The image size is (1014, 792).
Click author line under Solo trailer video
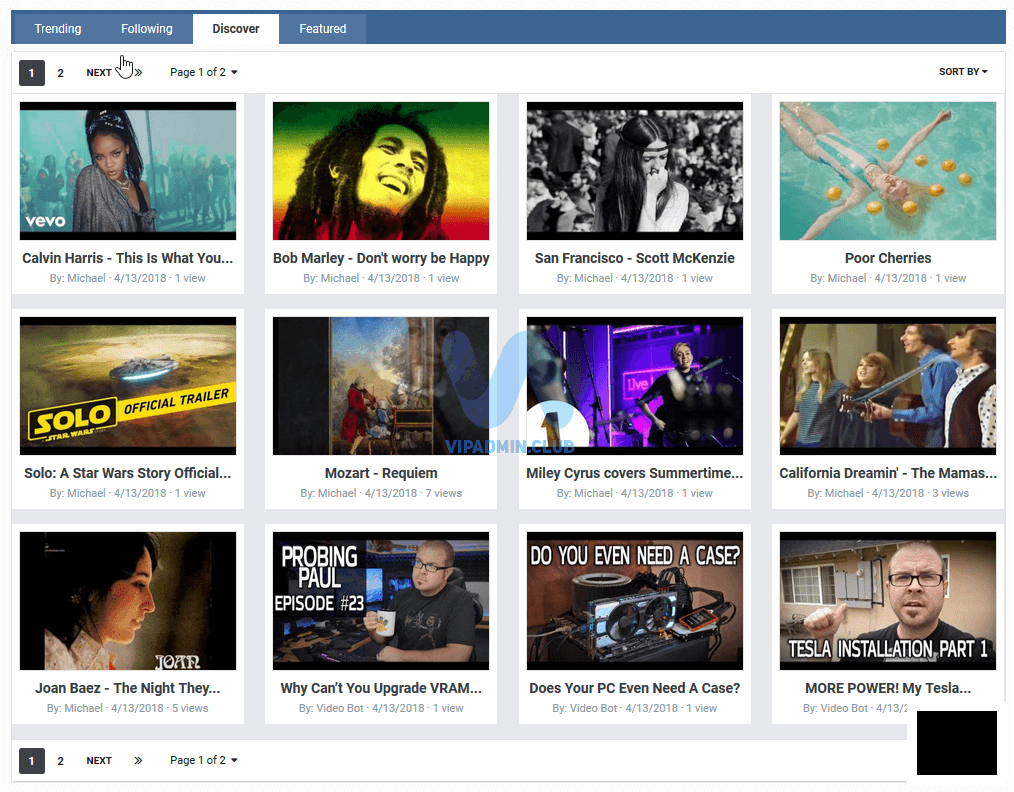pyautogui.click(x=128, y=493)
